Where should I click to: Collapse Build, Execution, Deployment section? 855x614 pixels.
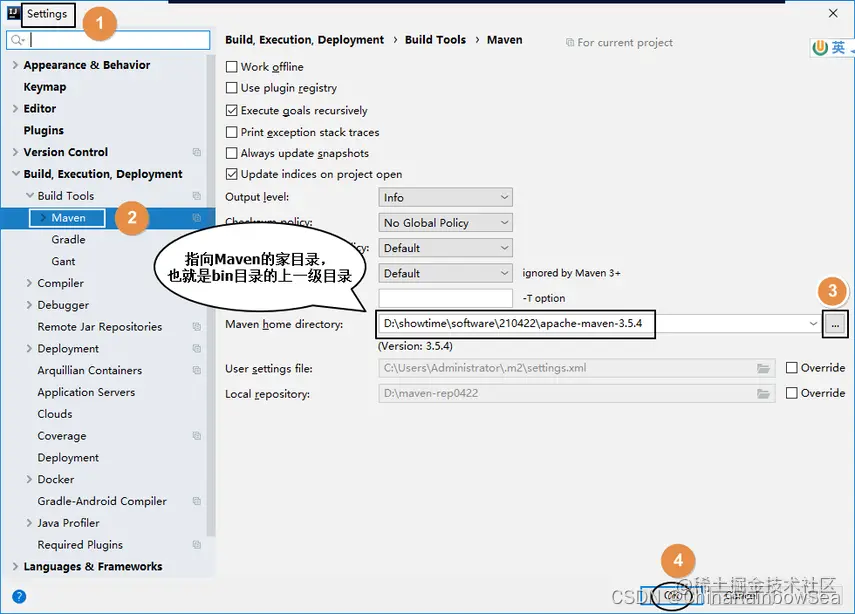[x=15, y=174]
